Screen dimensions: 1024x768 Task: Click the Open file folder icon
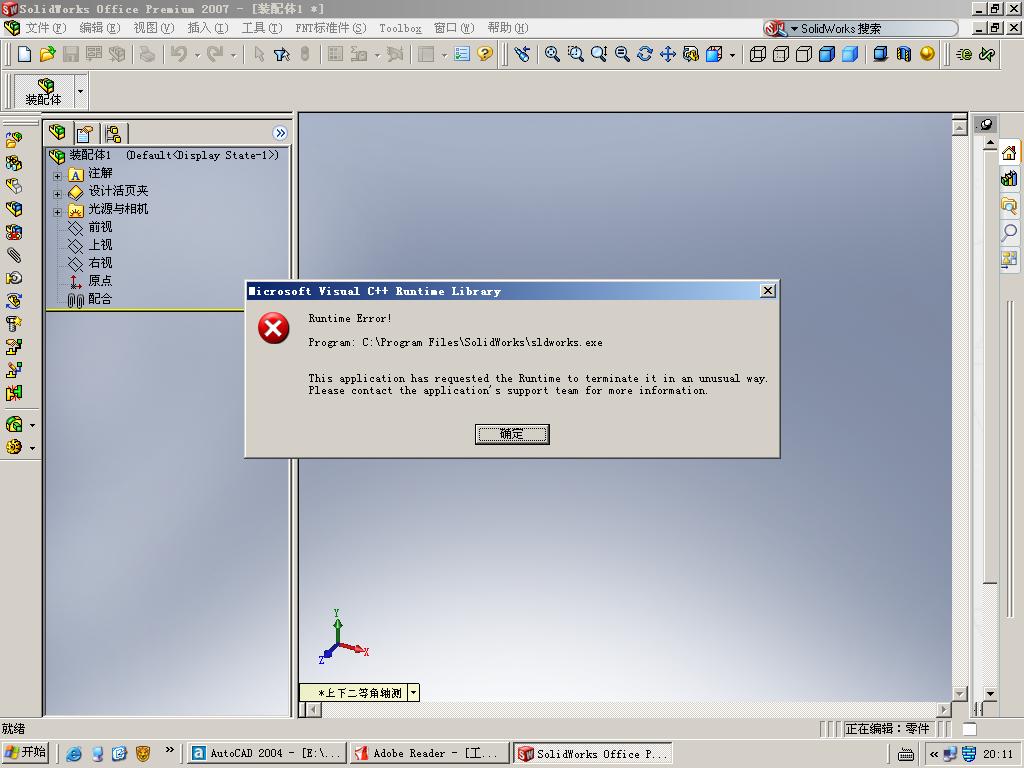[x=47, y=54]
